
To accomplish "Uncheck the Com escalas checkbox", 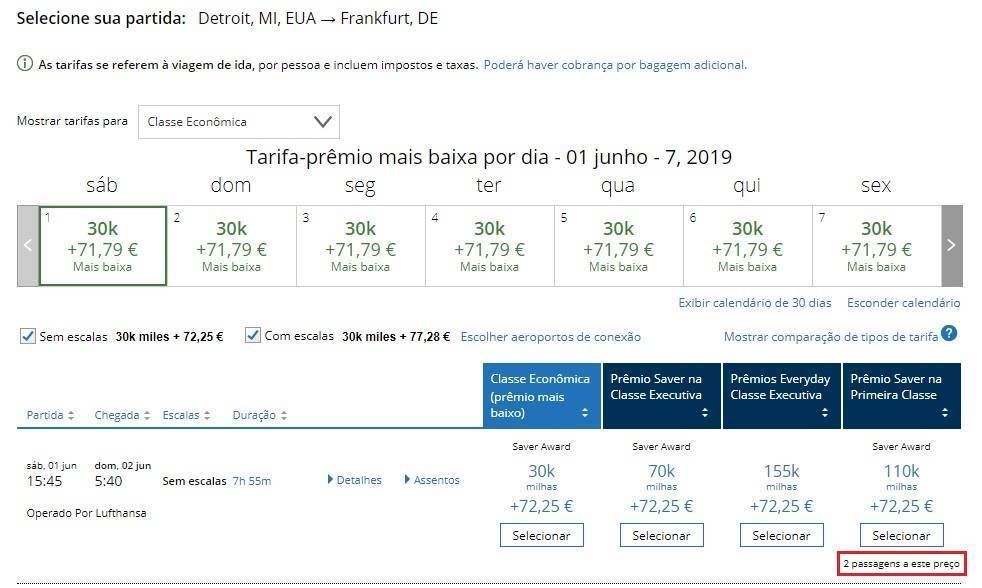I will click(x=253, y=336).
